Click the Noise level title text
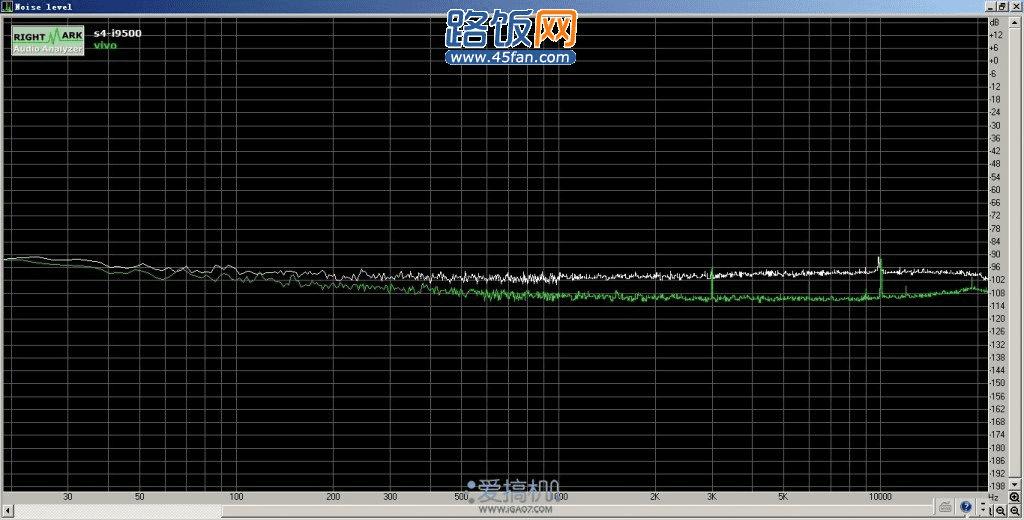The width and height of the screenshot is (1024, 520). point(43,7)
